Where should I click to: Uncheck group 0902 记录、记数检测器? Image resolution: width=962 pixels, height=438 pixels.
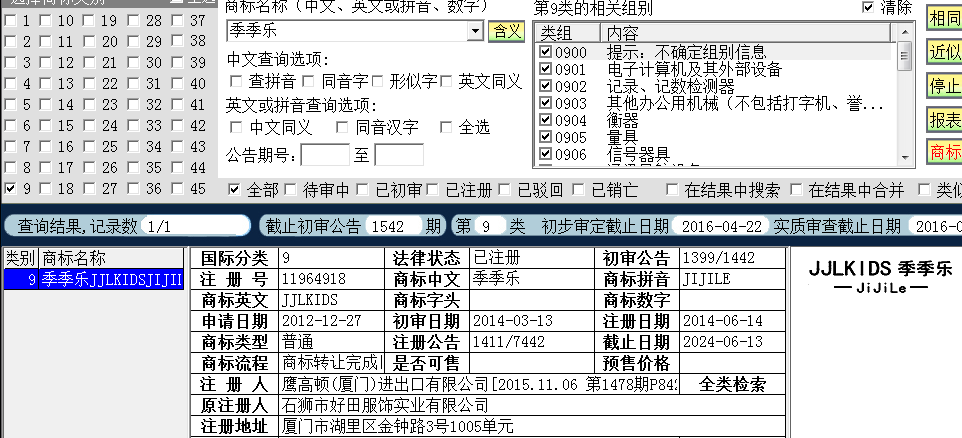pos(545,86)
